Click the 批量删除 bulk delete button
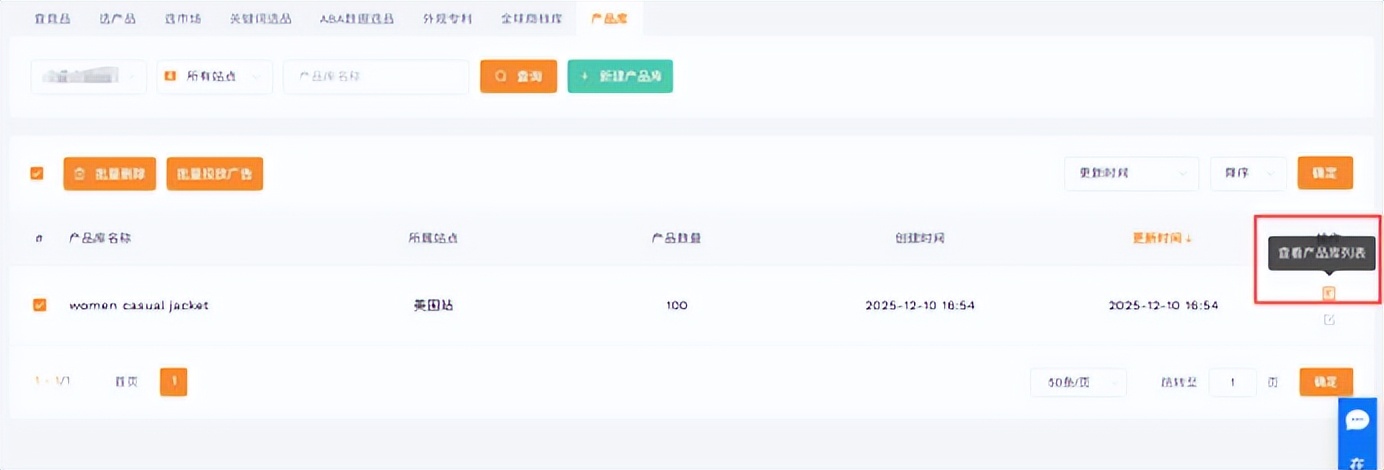This screenshot has width=1384, height=470. point(110,174)
